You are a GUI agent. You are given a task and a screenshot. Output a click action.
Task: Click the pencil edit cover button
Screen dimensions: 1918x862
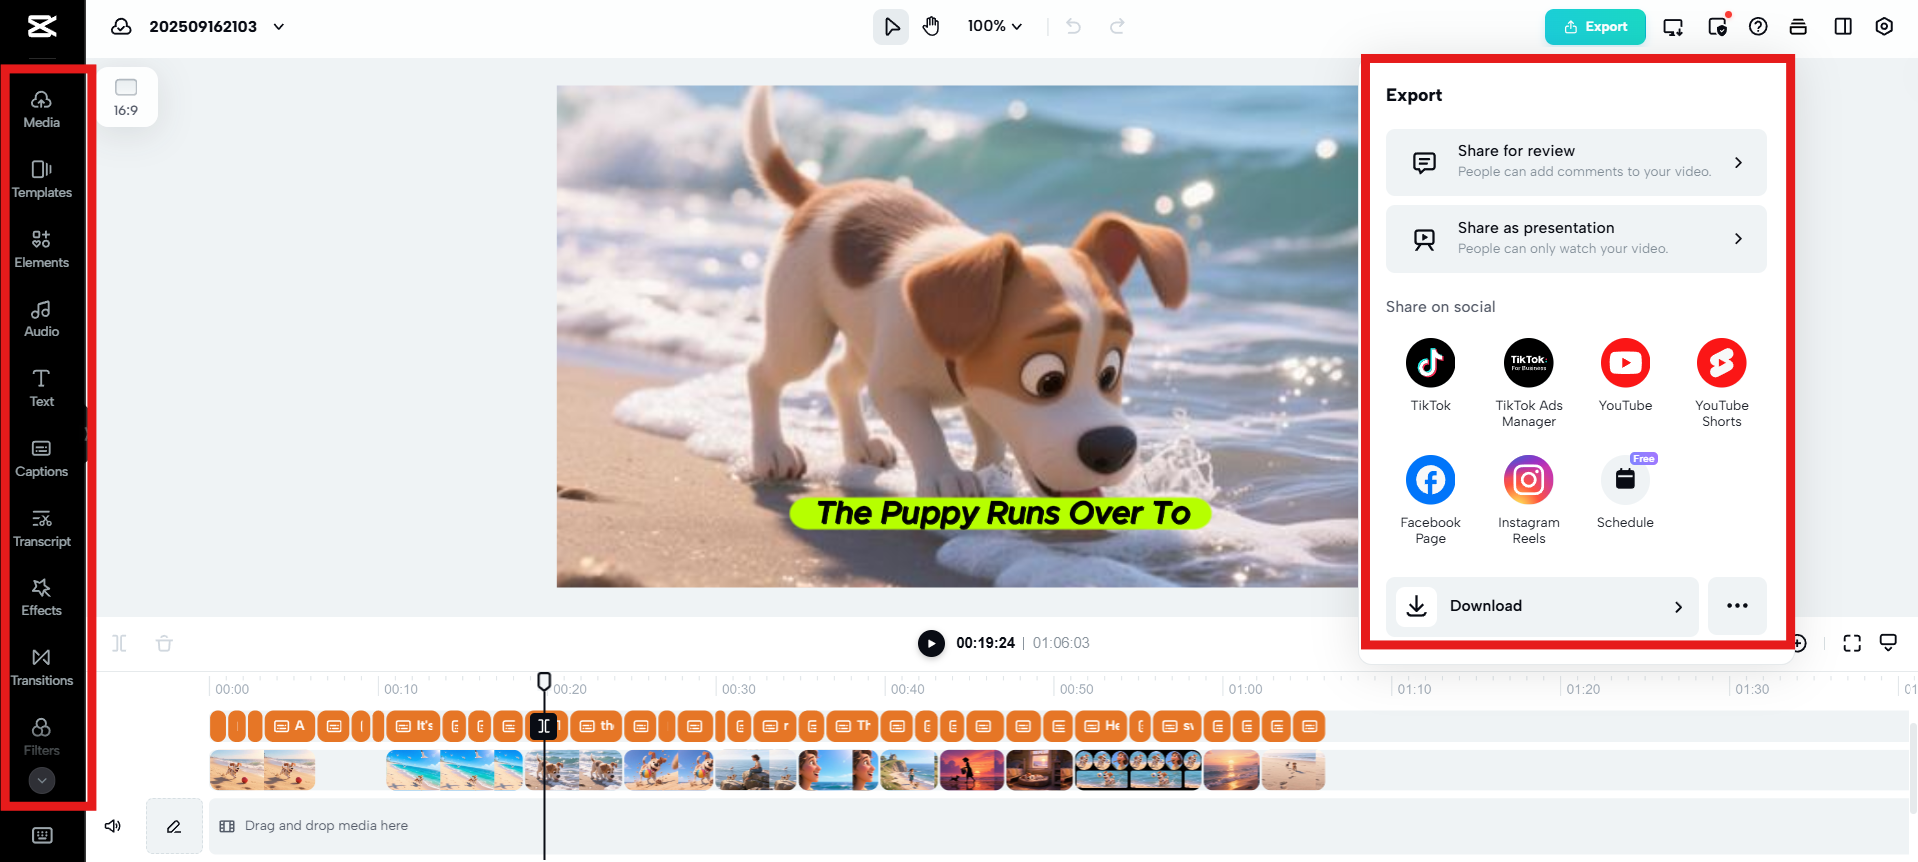[x=174, y=826]
